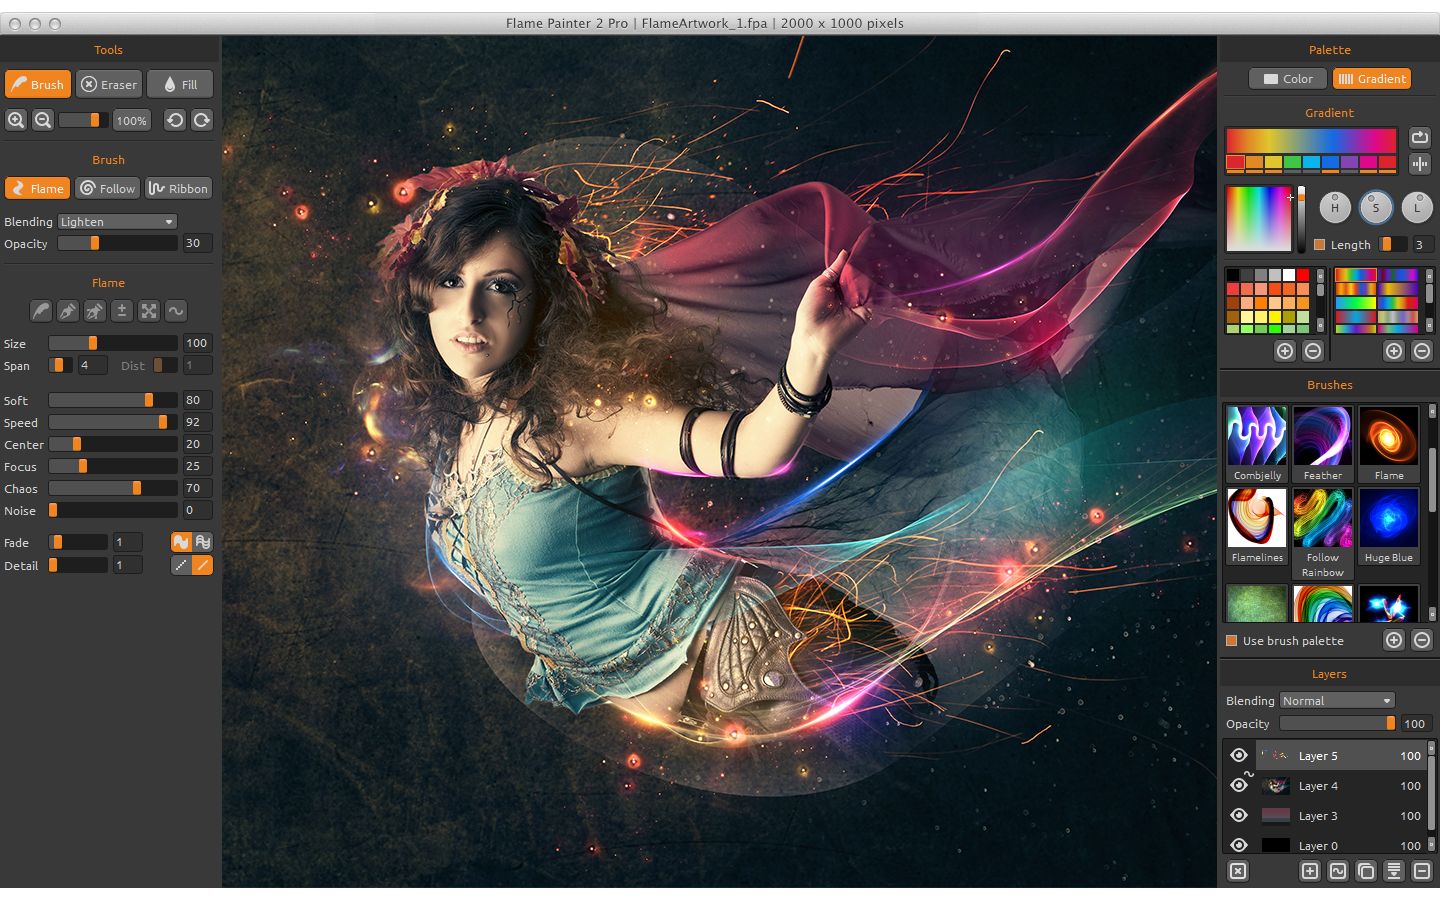Click the zoom in magnifier icon
The height and width of the screenshot is (900, 1440).
(x=16, y=120)
